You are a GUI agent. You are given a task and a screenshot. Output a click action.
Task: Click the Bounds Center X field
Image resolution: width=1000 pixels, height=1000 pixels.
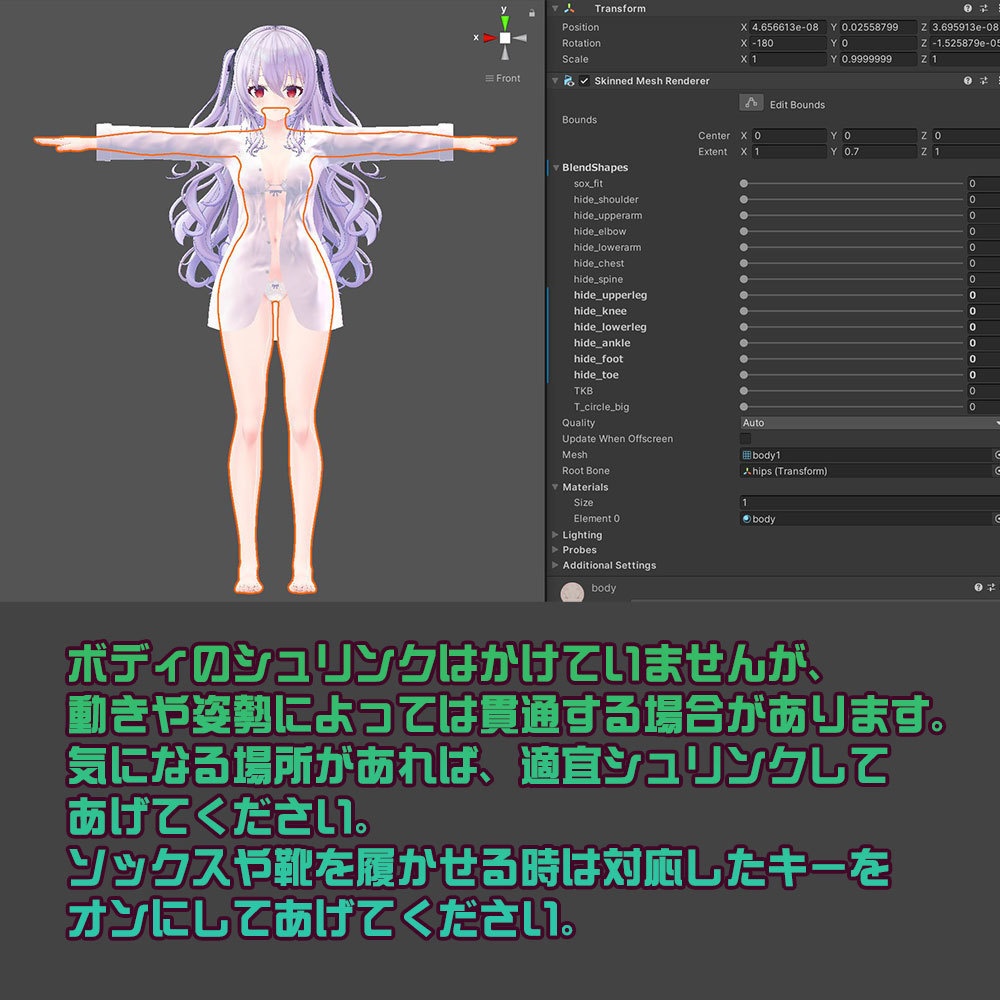[789, 135]
